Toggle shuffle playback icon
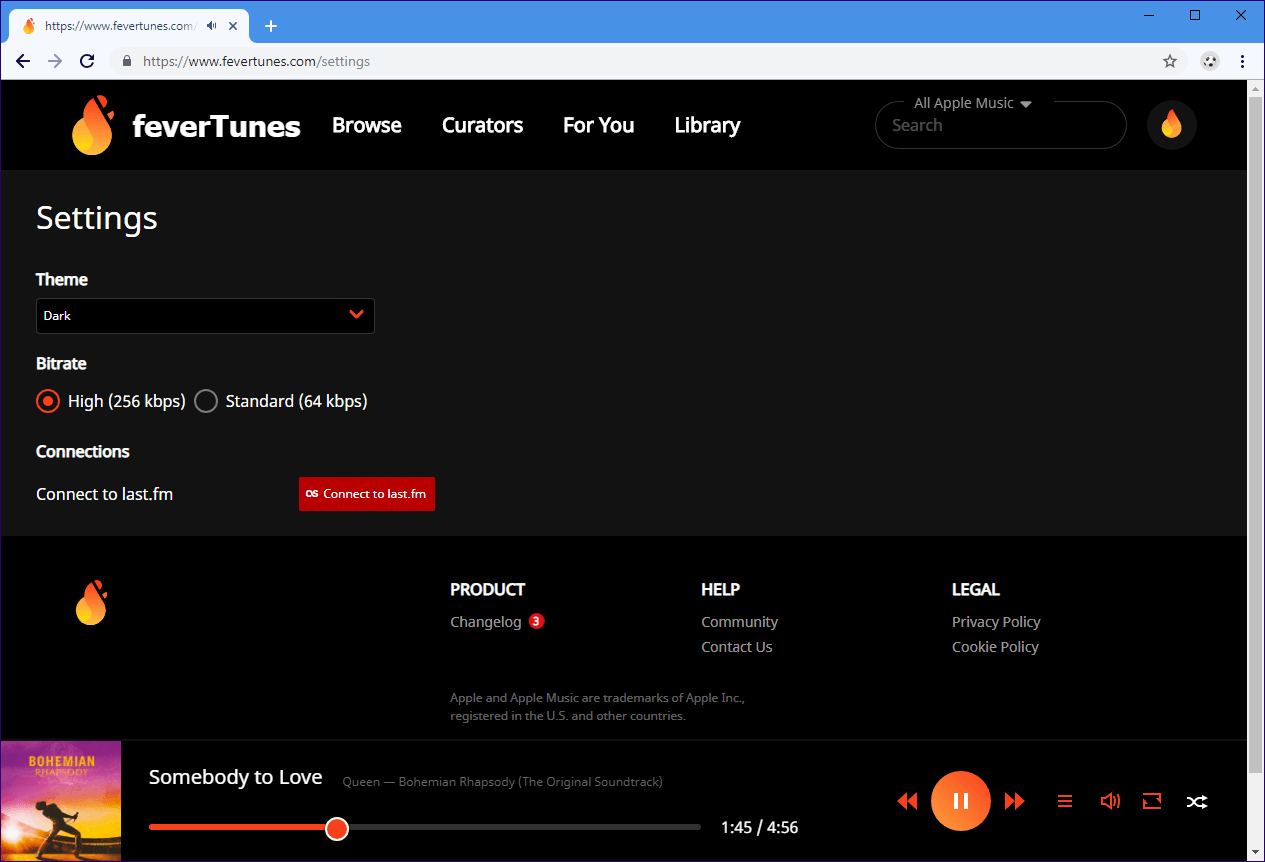The image size is (1265, 862). [x=1197, y=801]
